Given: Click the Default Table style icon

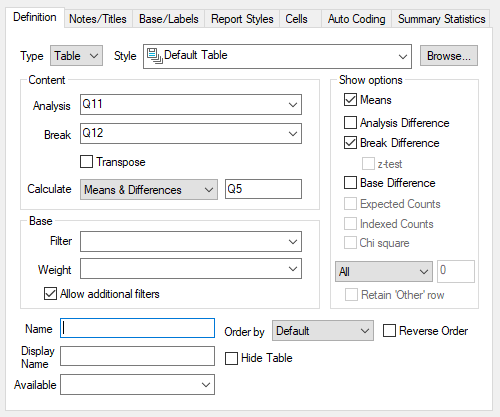Looking at the screenshot, I should [x=154, y=56].
